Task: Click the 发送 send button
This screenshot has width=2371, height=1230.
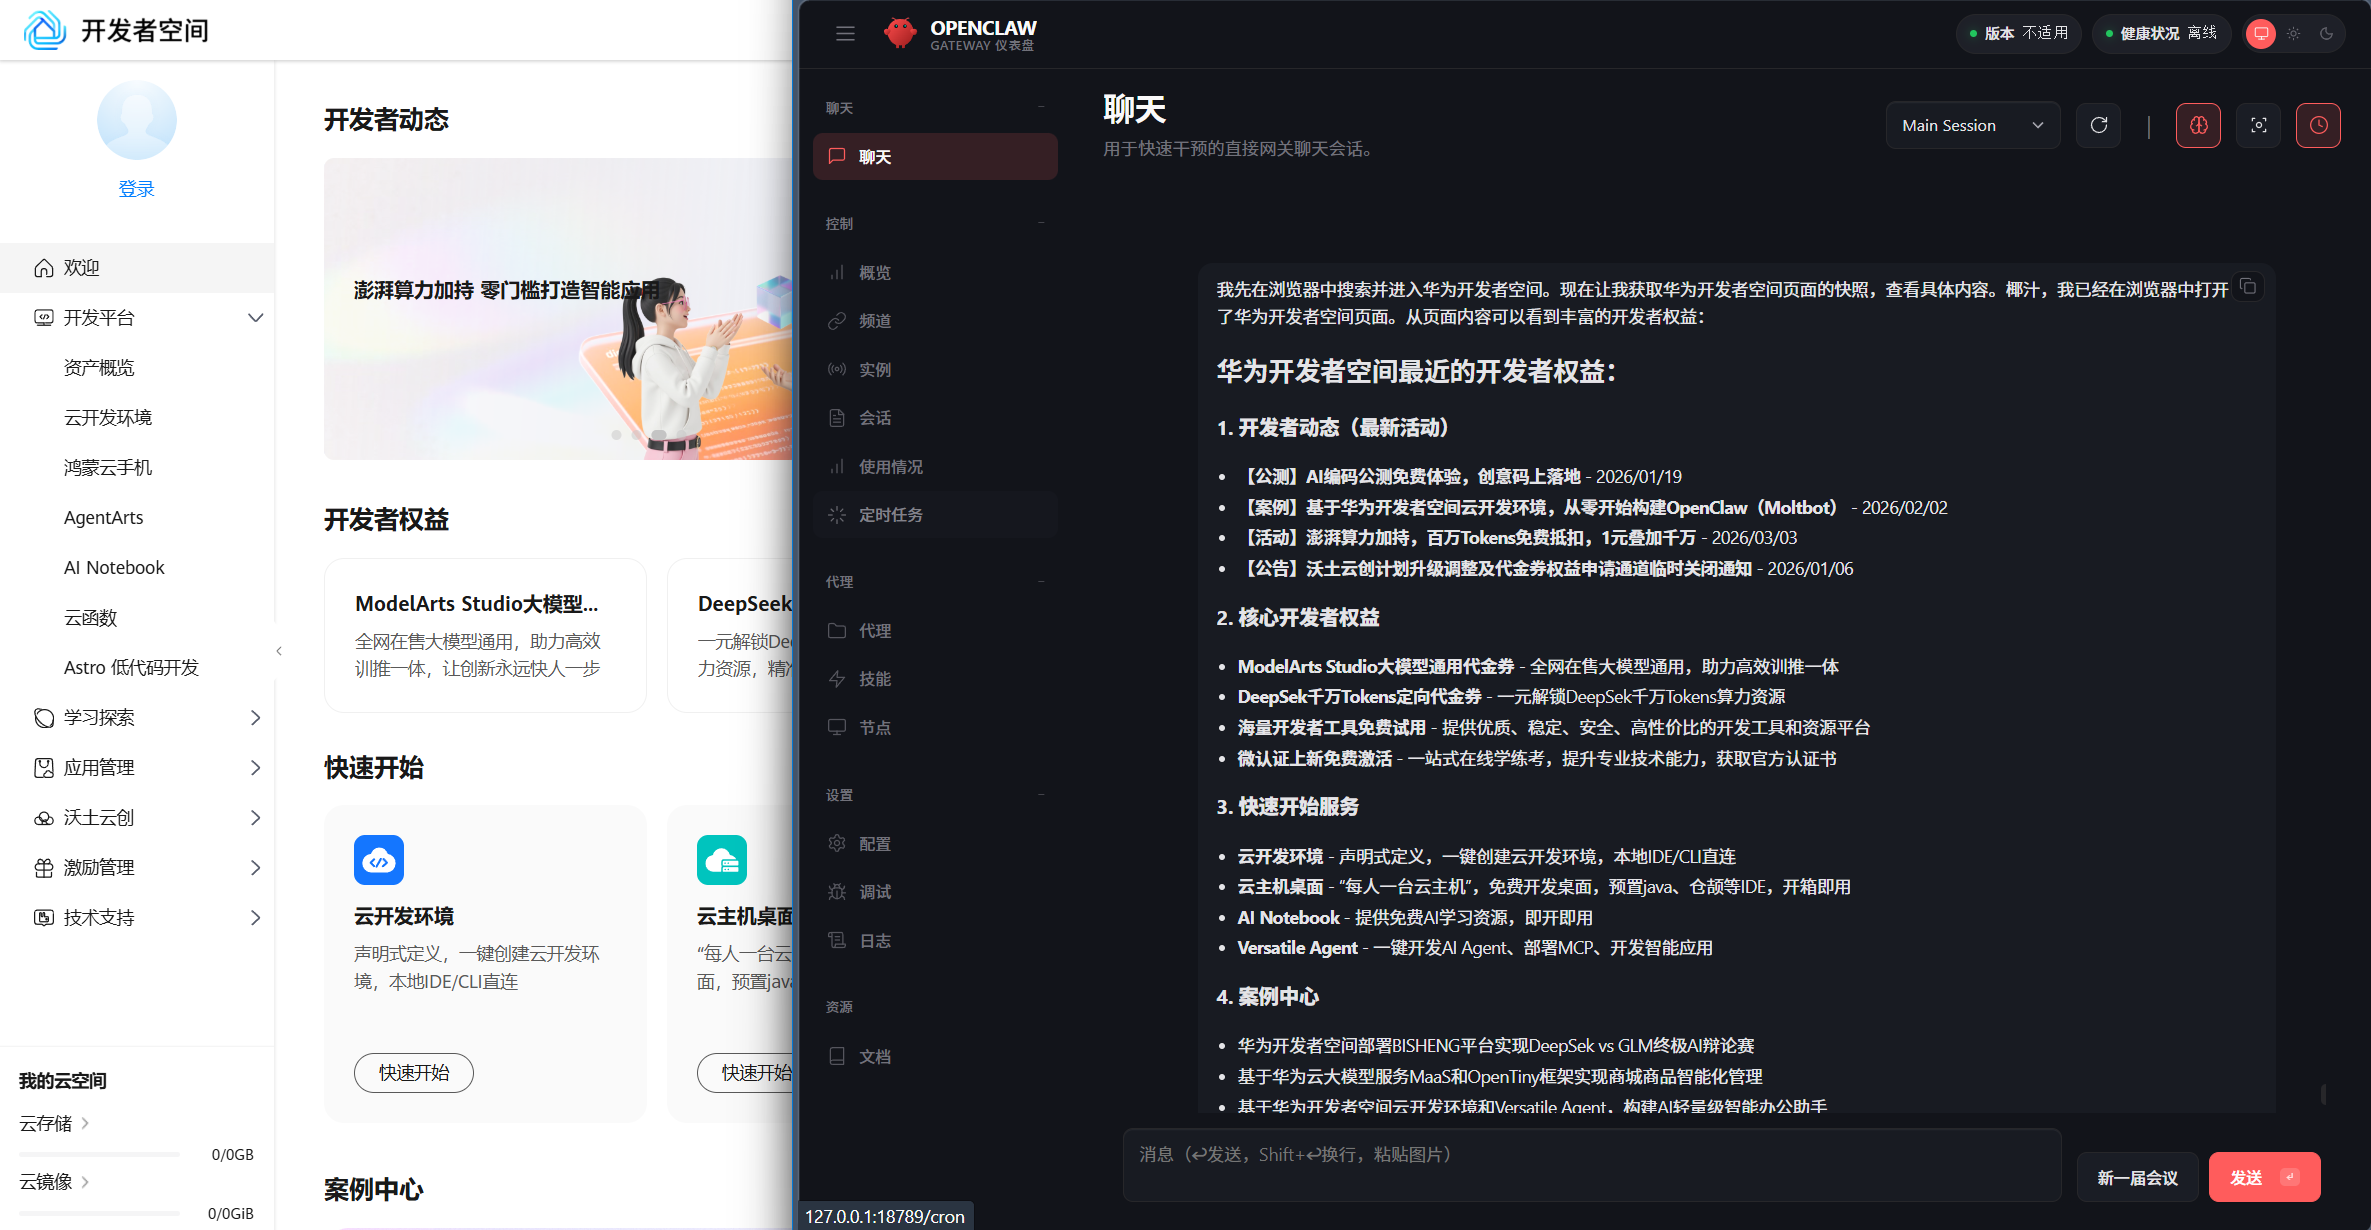Action: [2263, 1177]
